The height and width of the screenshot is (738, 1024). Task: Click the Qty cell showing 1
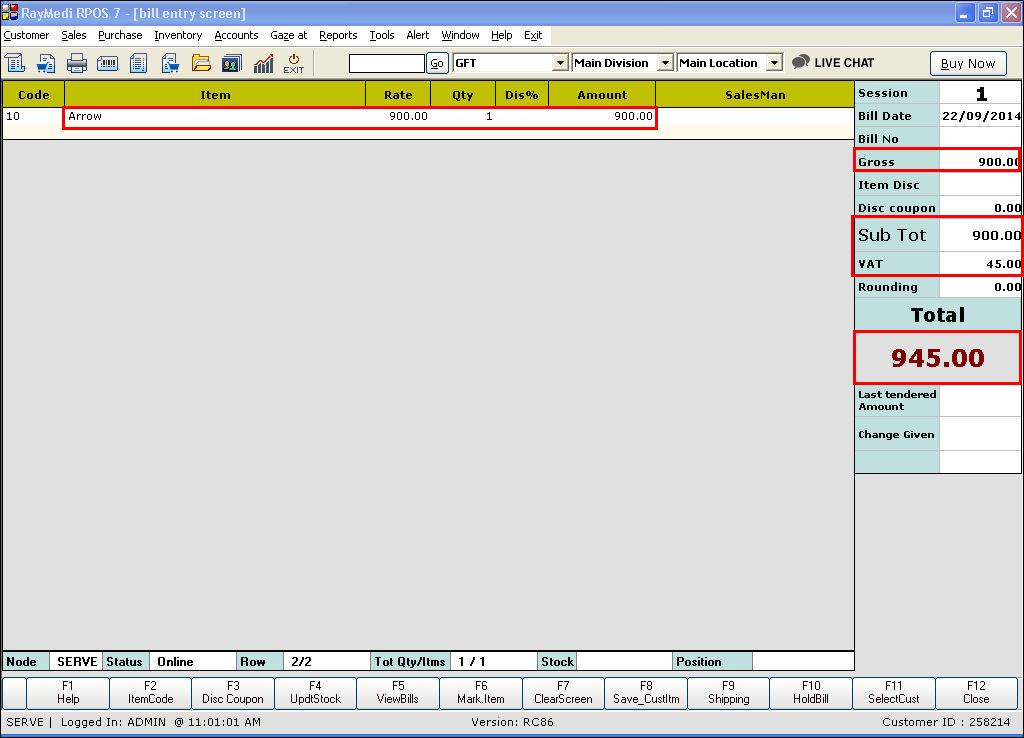[x=463, y=116]
